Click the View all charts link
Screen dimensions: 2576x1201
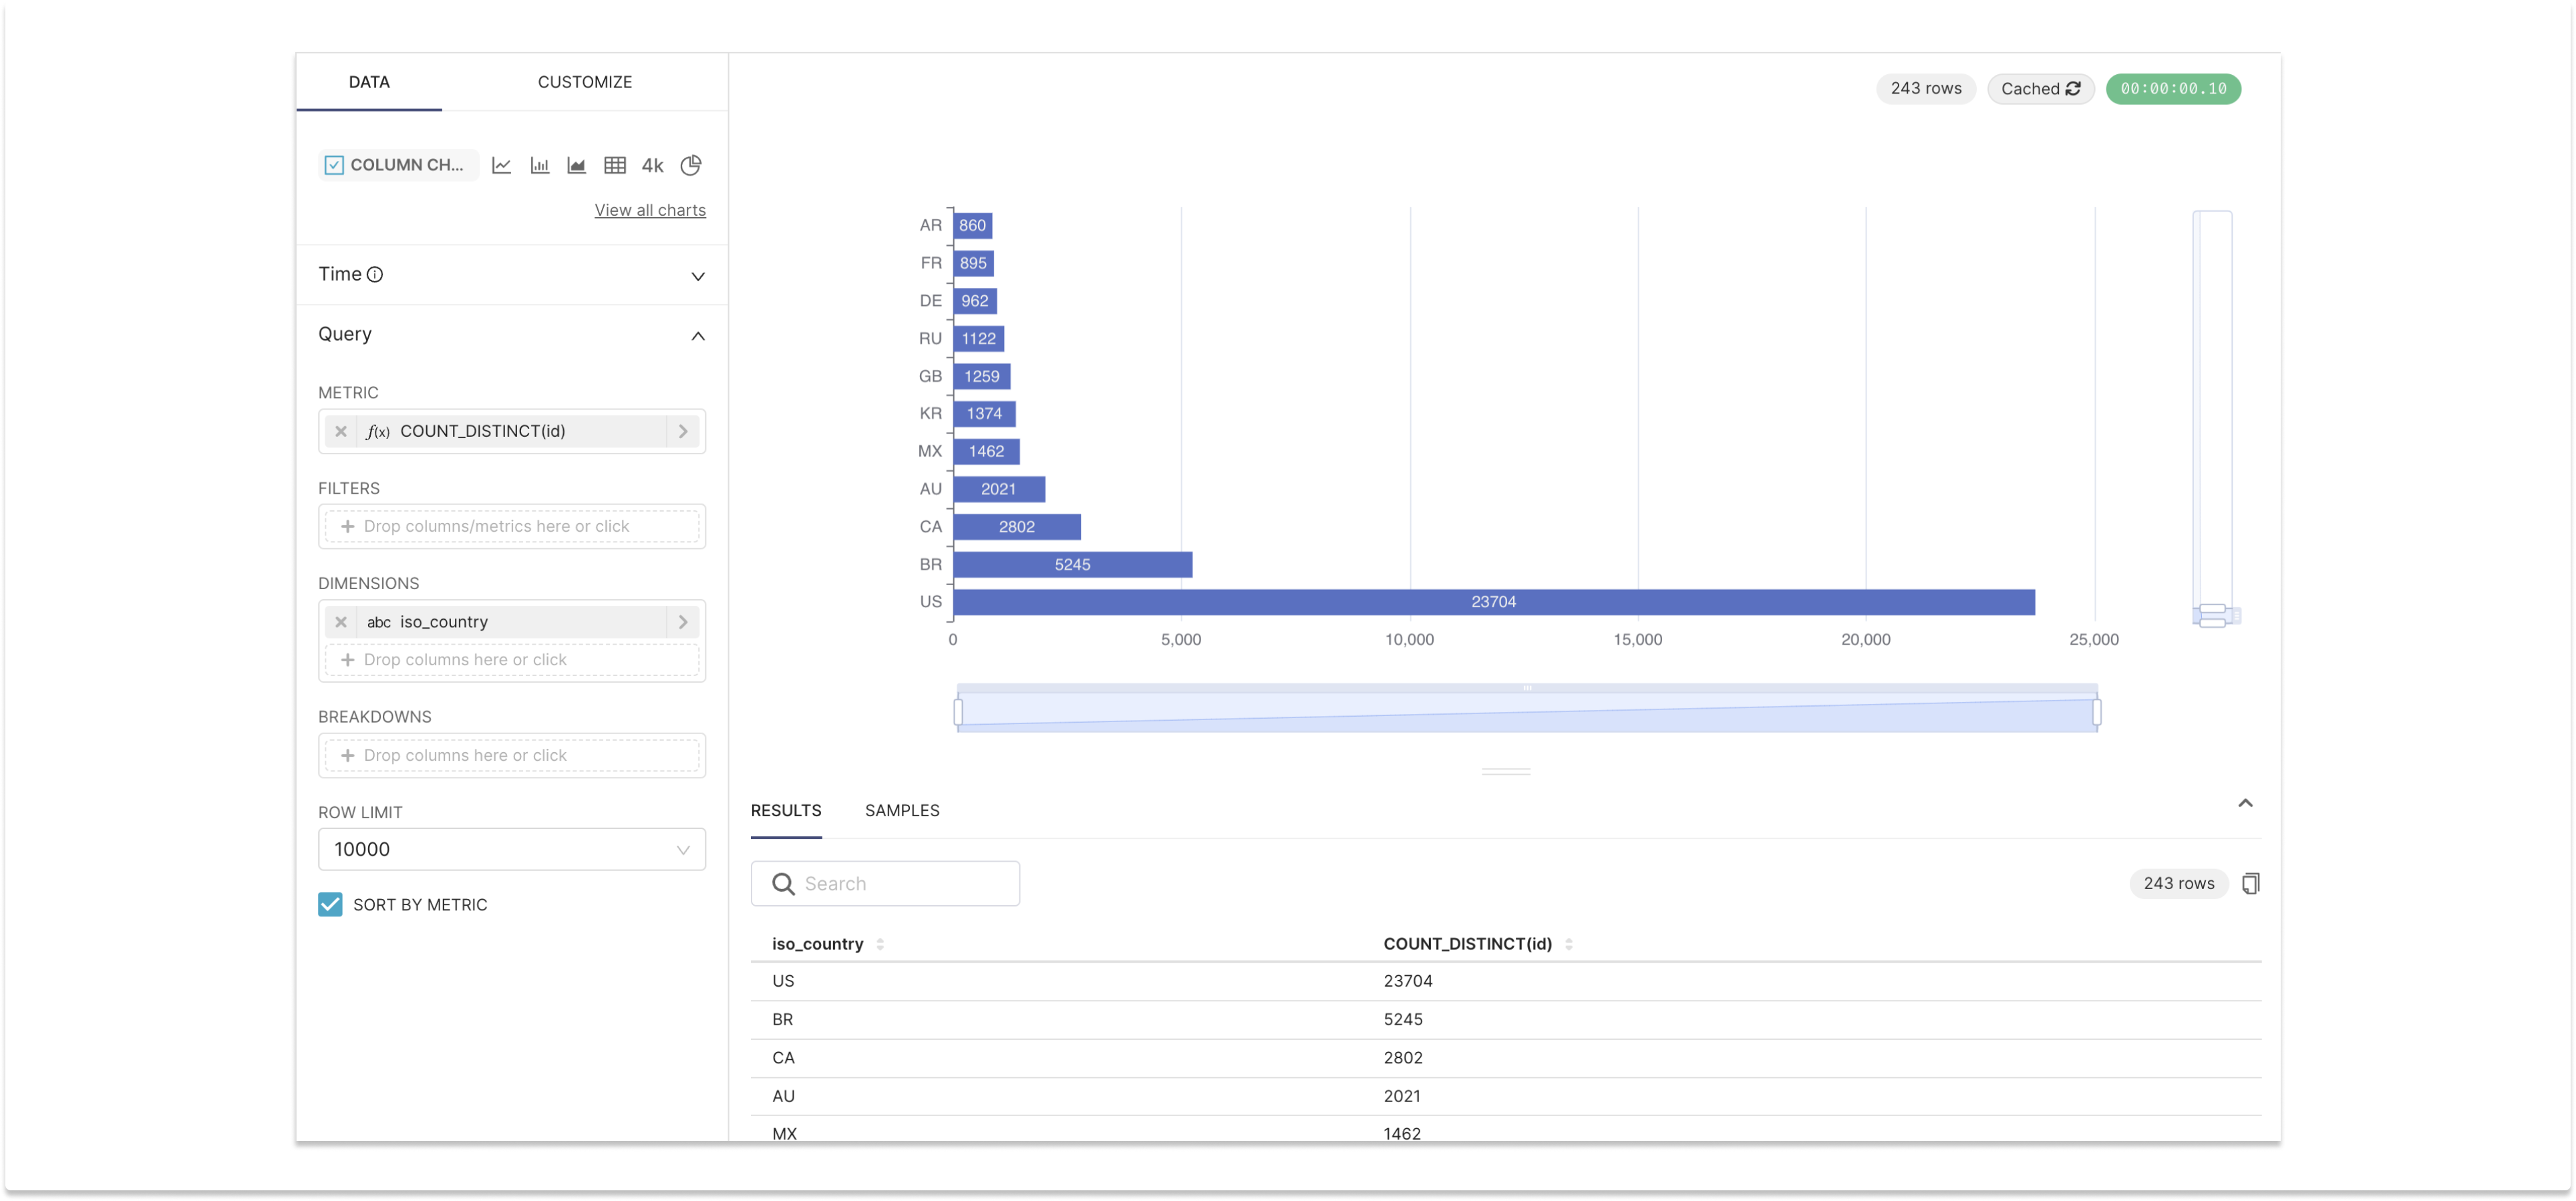pos(650,210)
